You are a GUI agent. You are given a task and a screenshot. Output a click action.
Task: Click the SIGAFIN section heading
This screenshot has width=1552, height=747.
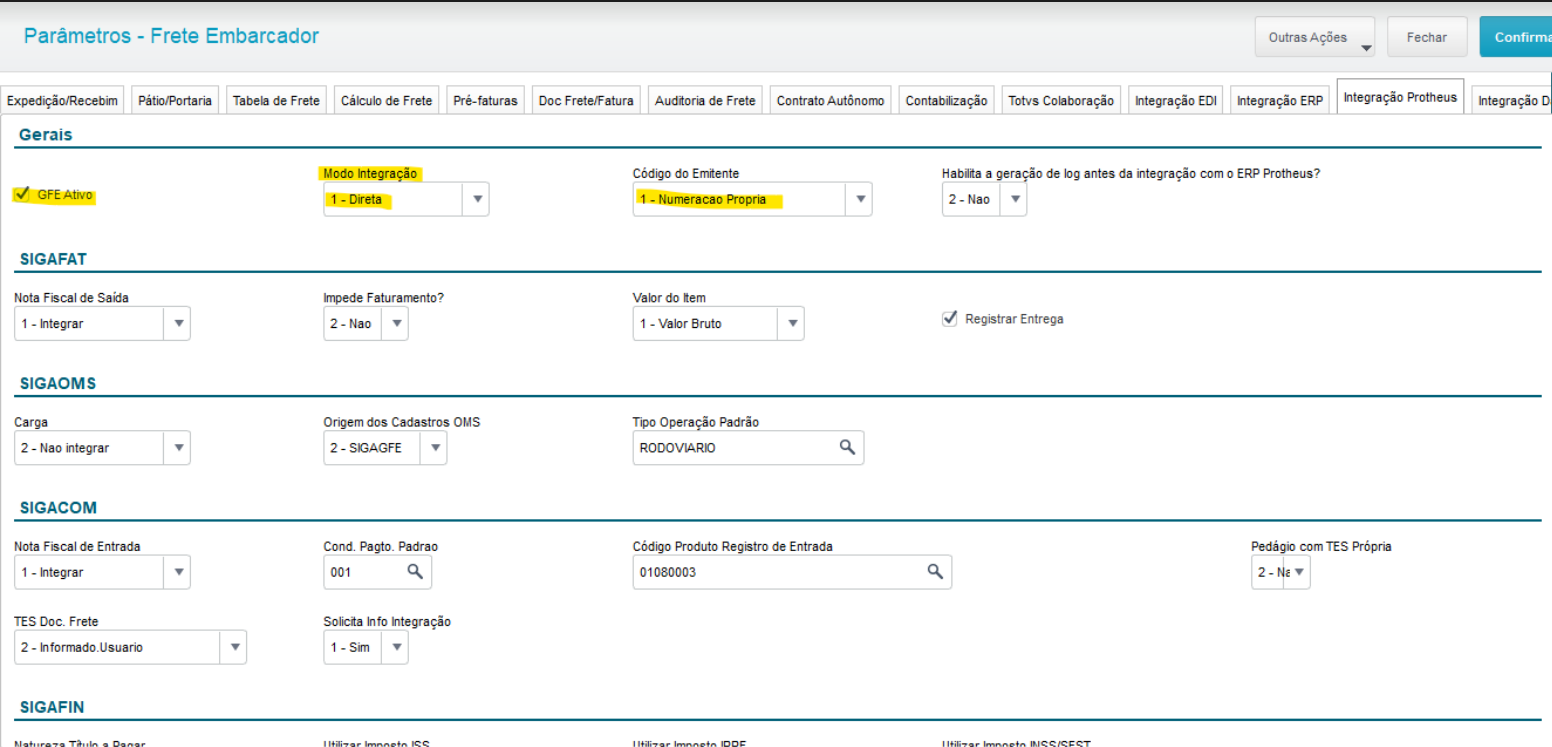[x=52, y=708]
